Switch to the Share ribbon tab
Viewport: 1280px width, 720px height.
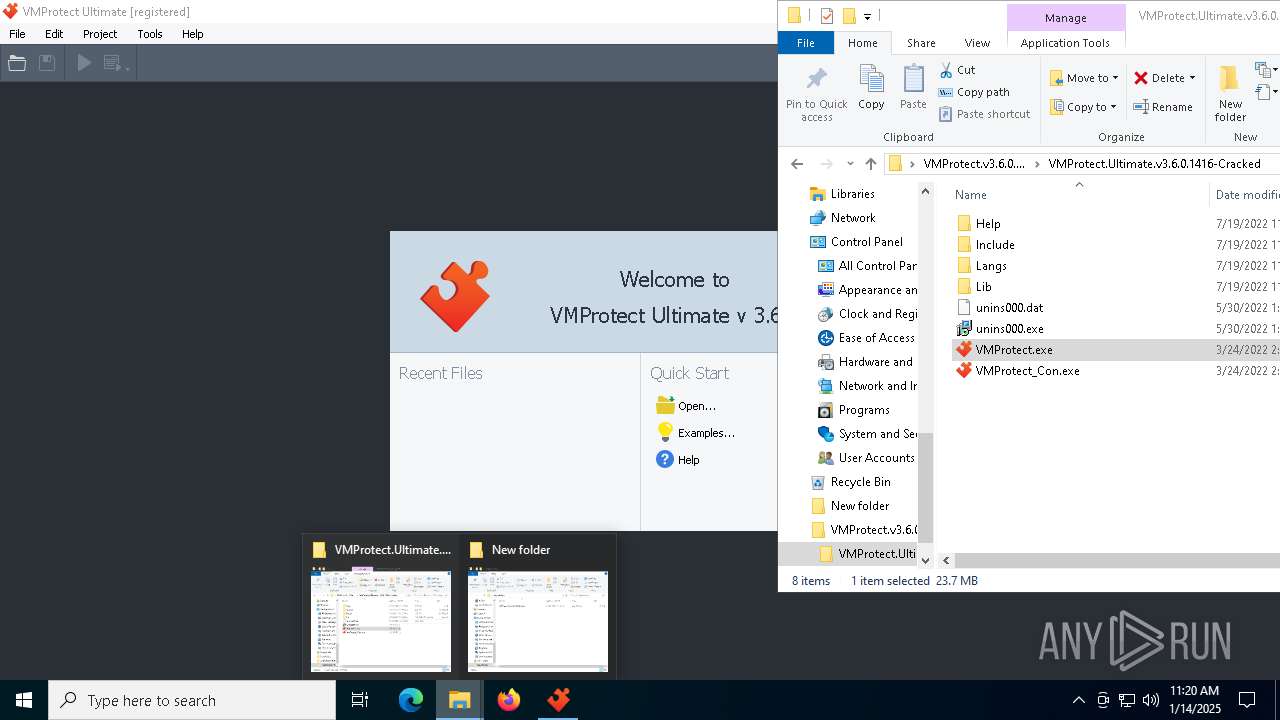[921, 43]
